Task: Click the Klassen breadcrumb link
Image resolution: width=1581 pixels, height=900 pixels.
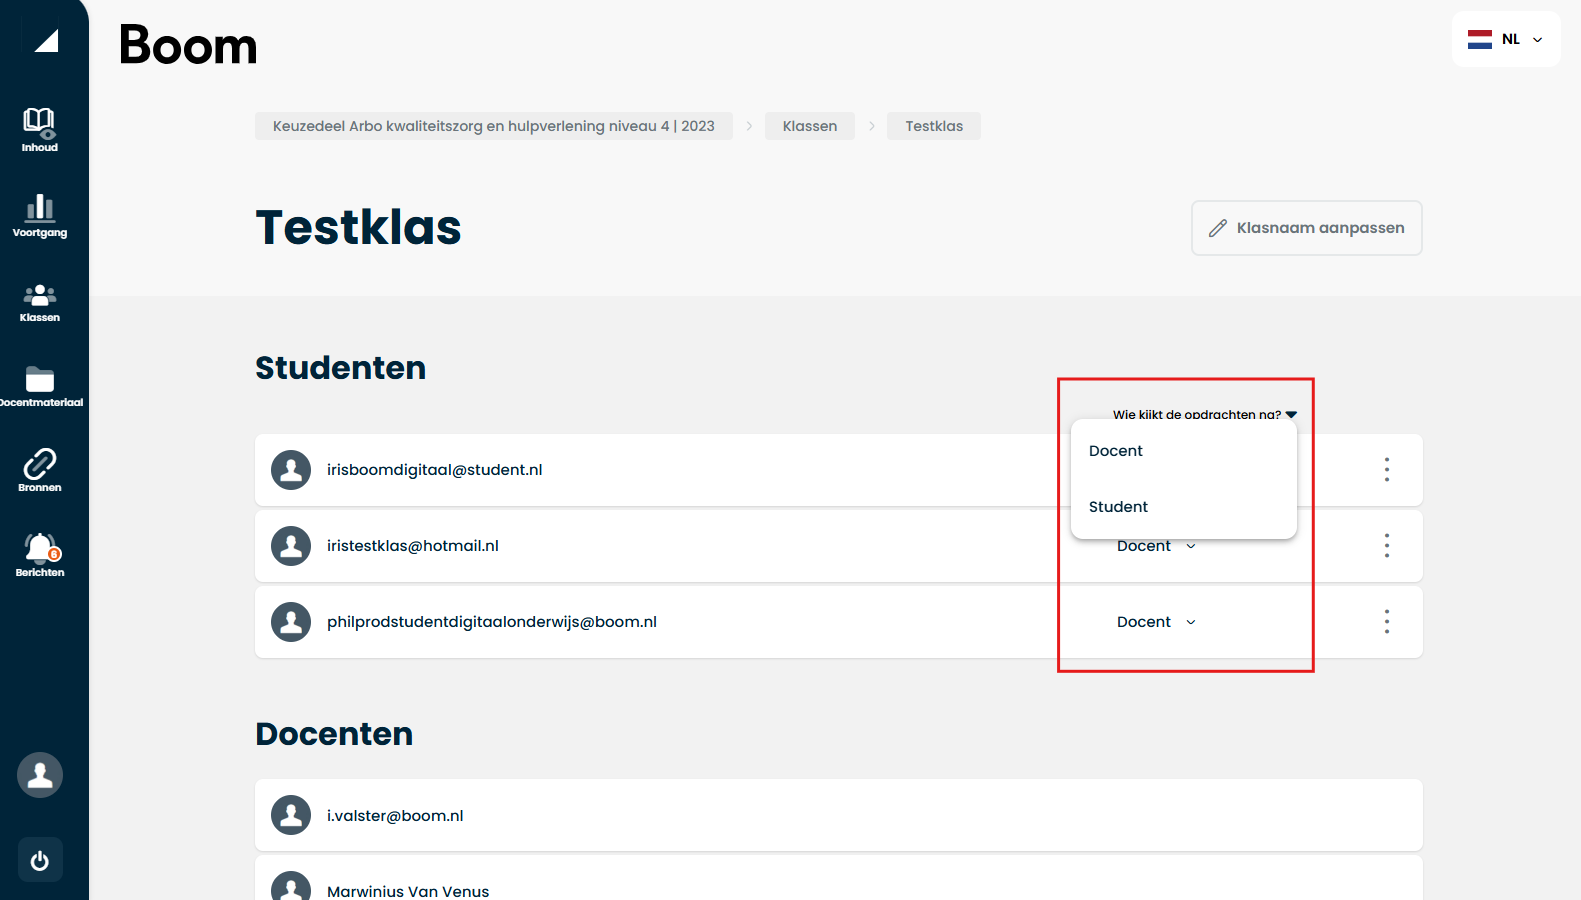Action: tap(809, 126)
